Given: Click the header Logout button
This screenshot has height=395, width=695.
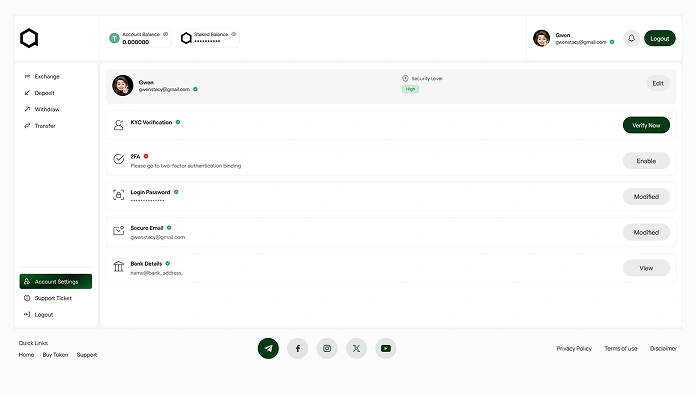Looking at the screenshot, I should click(660, 38).
